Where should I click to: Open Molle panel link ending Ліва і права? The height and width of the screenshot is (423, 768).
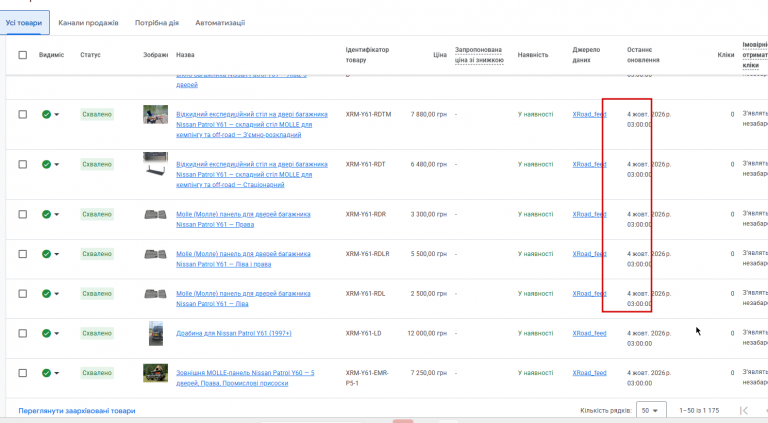click(x=243, y=259)
